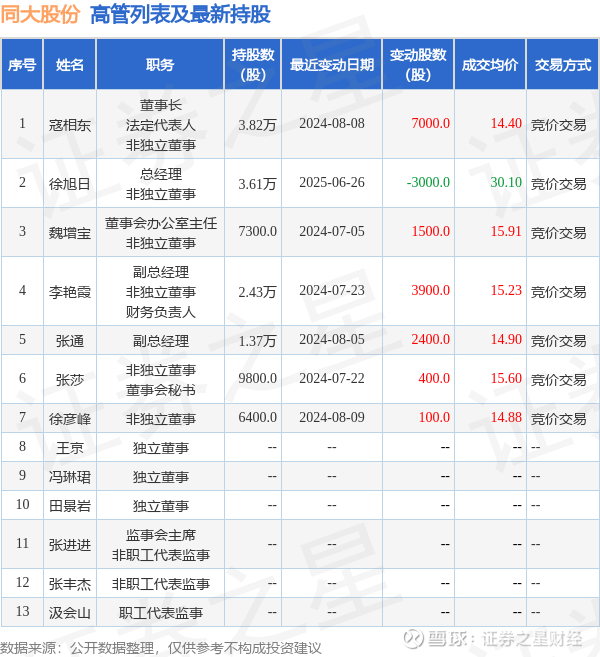The image size is (600, 657).
Task: Click the date 2024-07-05
Action: click(331, 231)
